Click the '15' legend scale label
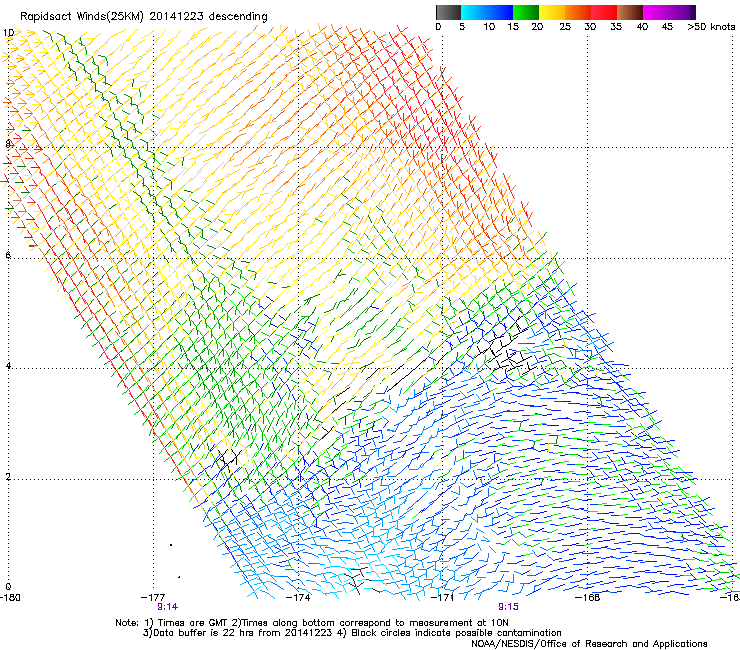 [x=513, y=27]
